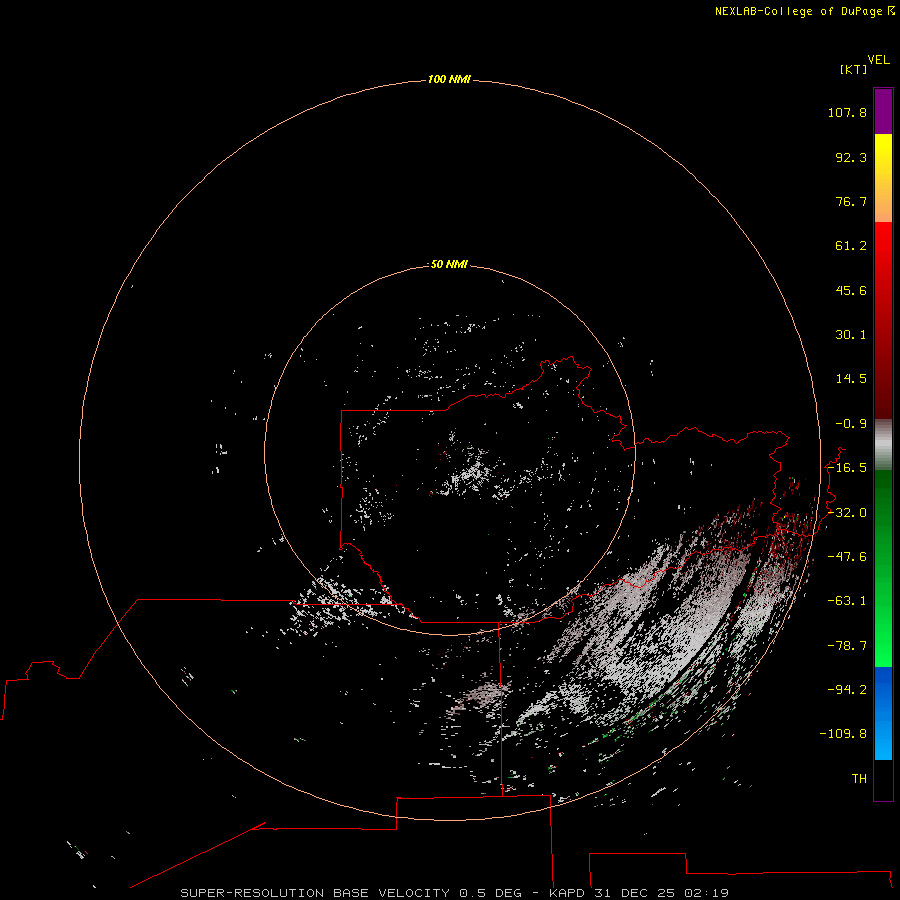The height and width of the screenshot is (900, 900).
Task: Click the green segment of the velocity color bar
Action: click(x=883, y=568)
